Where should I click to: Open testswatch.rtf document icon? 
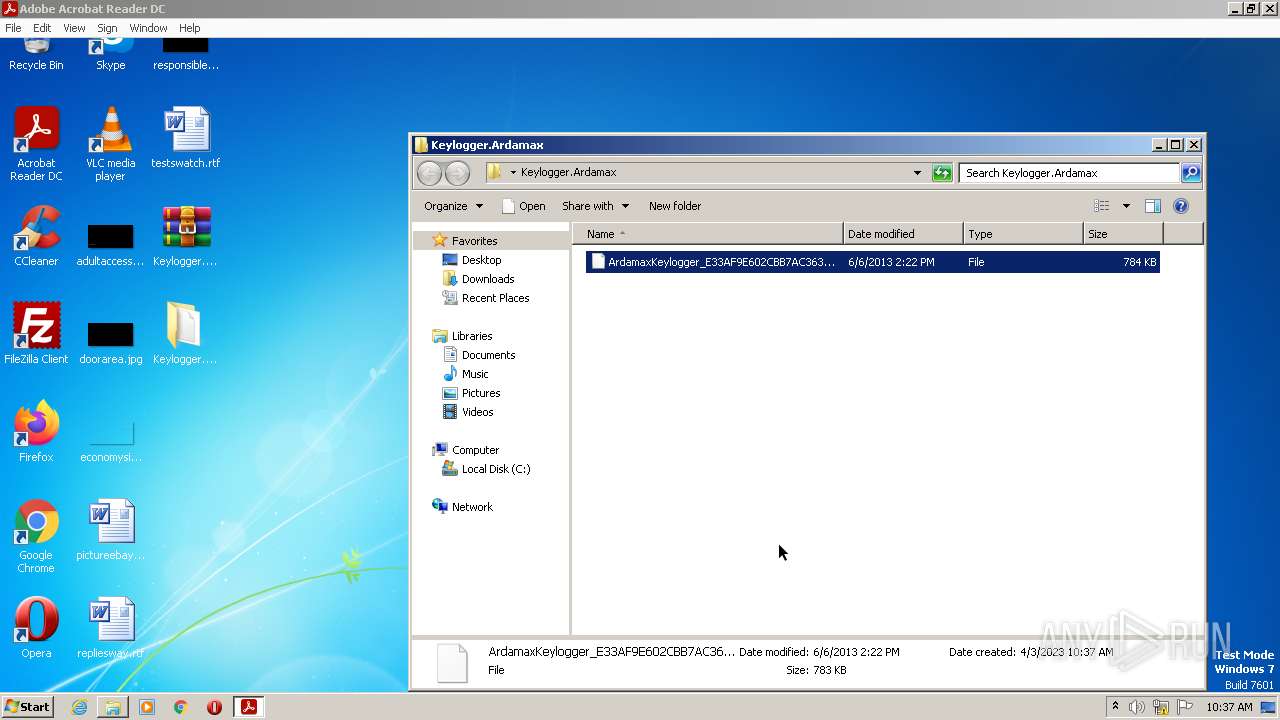coord(186,138)
